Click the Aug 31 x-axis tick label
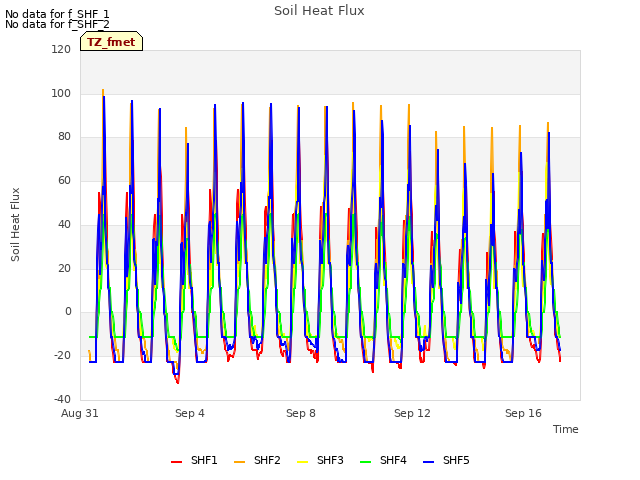640x480 pixels. click(x=80, y=413)
